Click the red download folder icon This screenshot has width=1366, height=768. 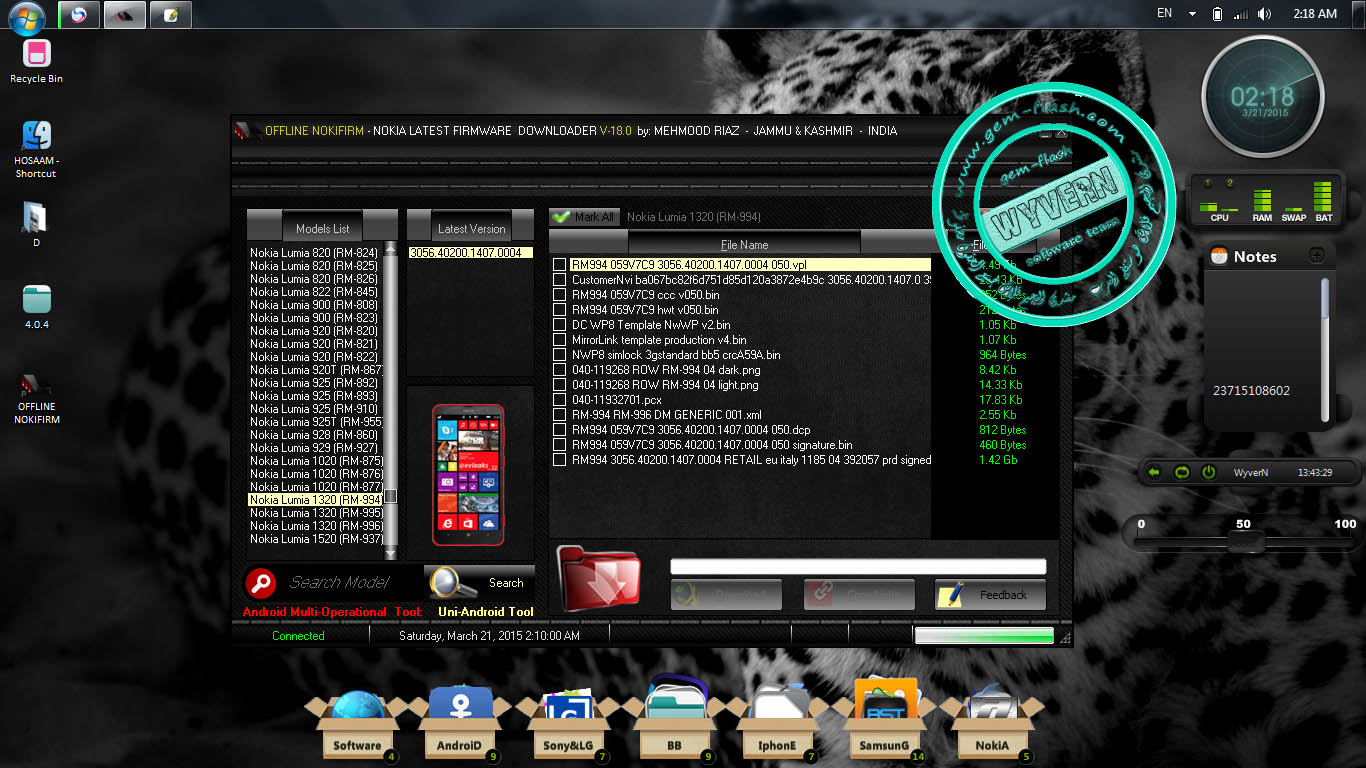(598, 578)
